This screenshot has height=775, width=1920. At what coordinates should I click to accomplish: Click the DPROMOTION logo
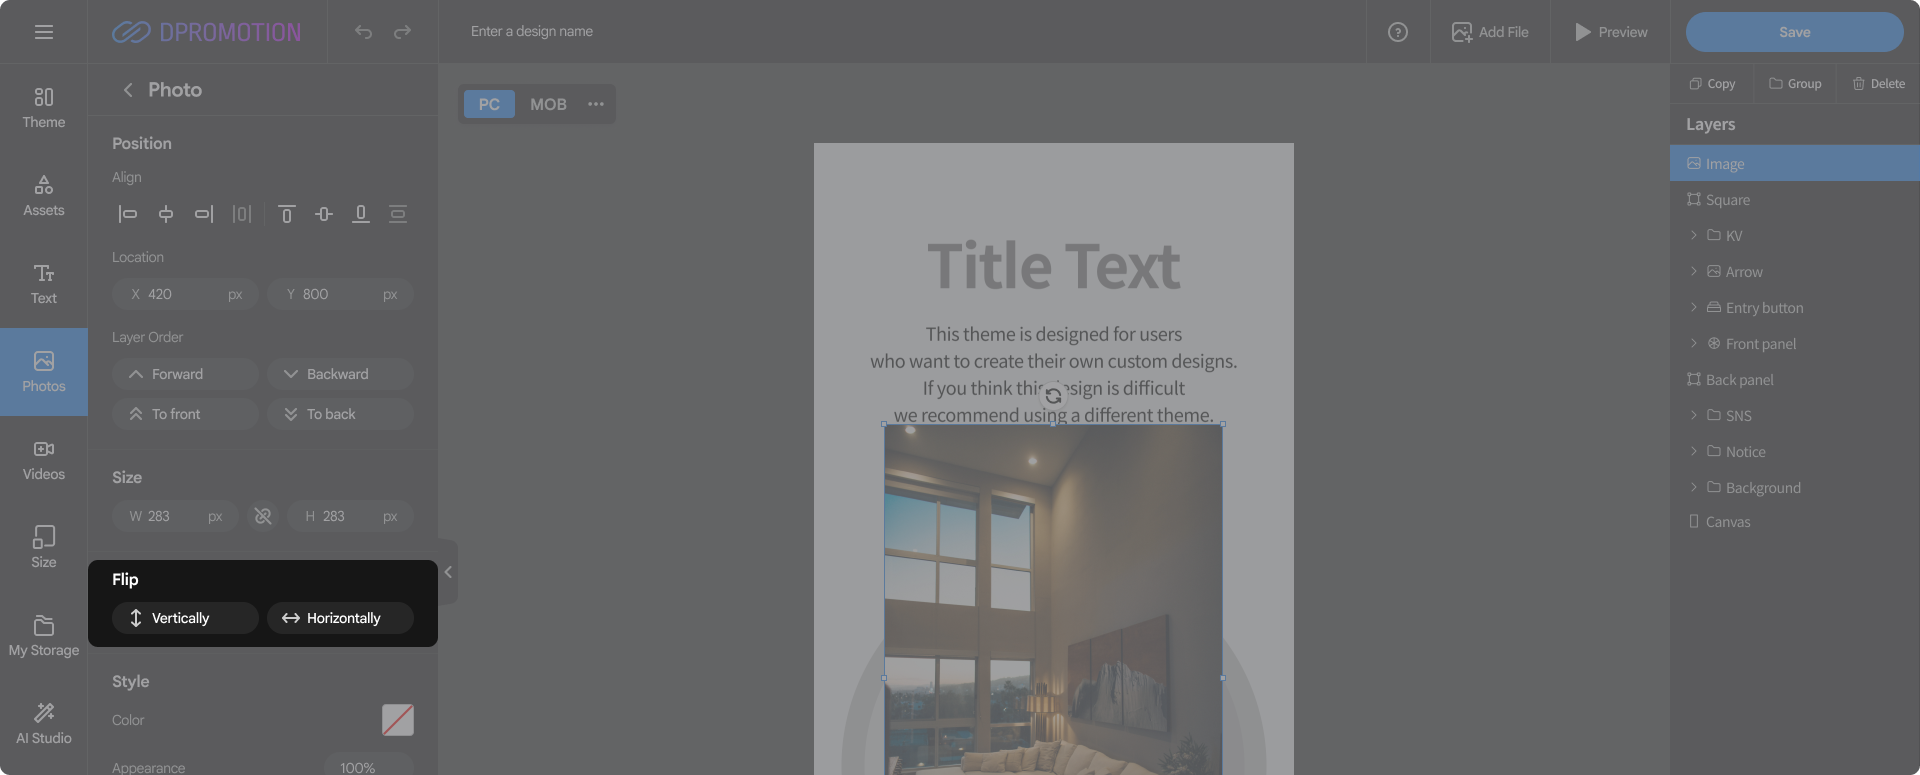coord(206,32)
